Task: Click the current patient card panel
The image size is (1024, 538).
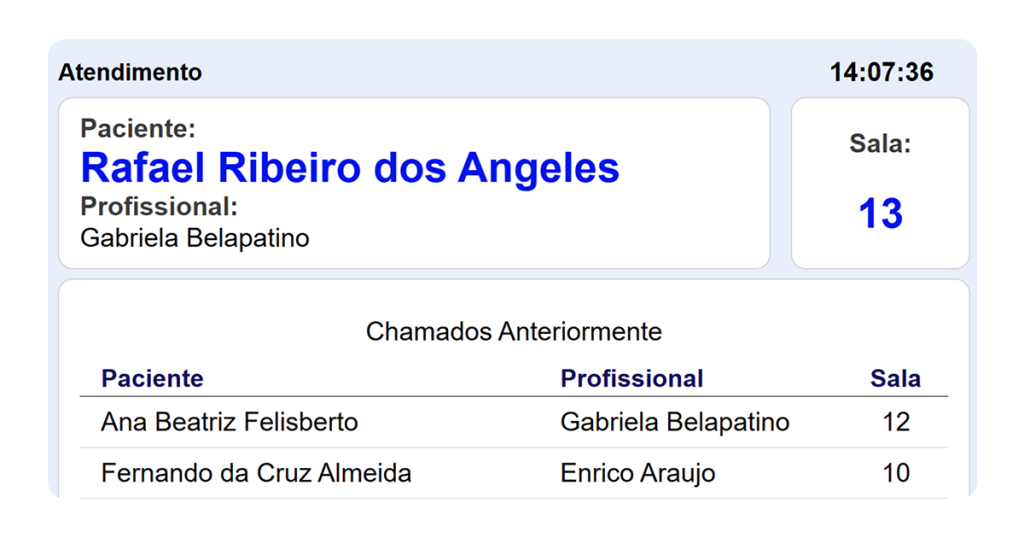Action: click(414, 183)
